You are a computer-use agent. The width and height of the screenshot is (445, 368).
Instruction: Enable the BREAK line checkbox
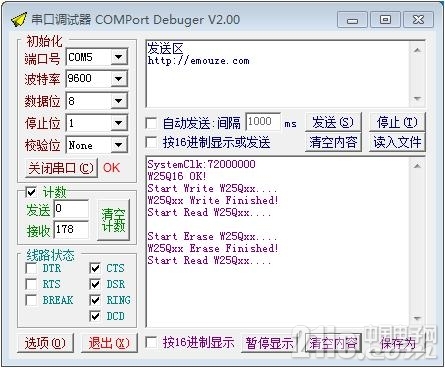click(31, 300)
